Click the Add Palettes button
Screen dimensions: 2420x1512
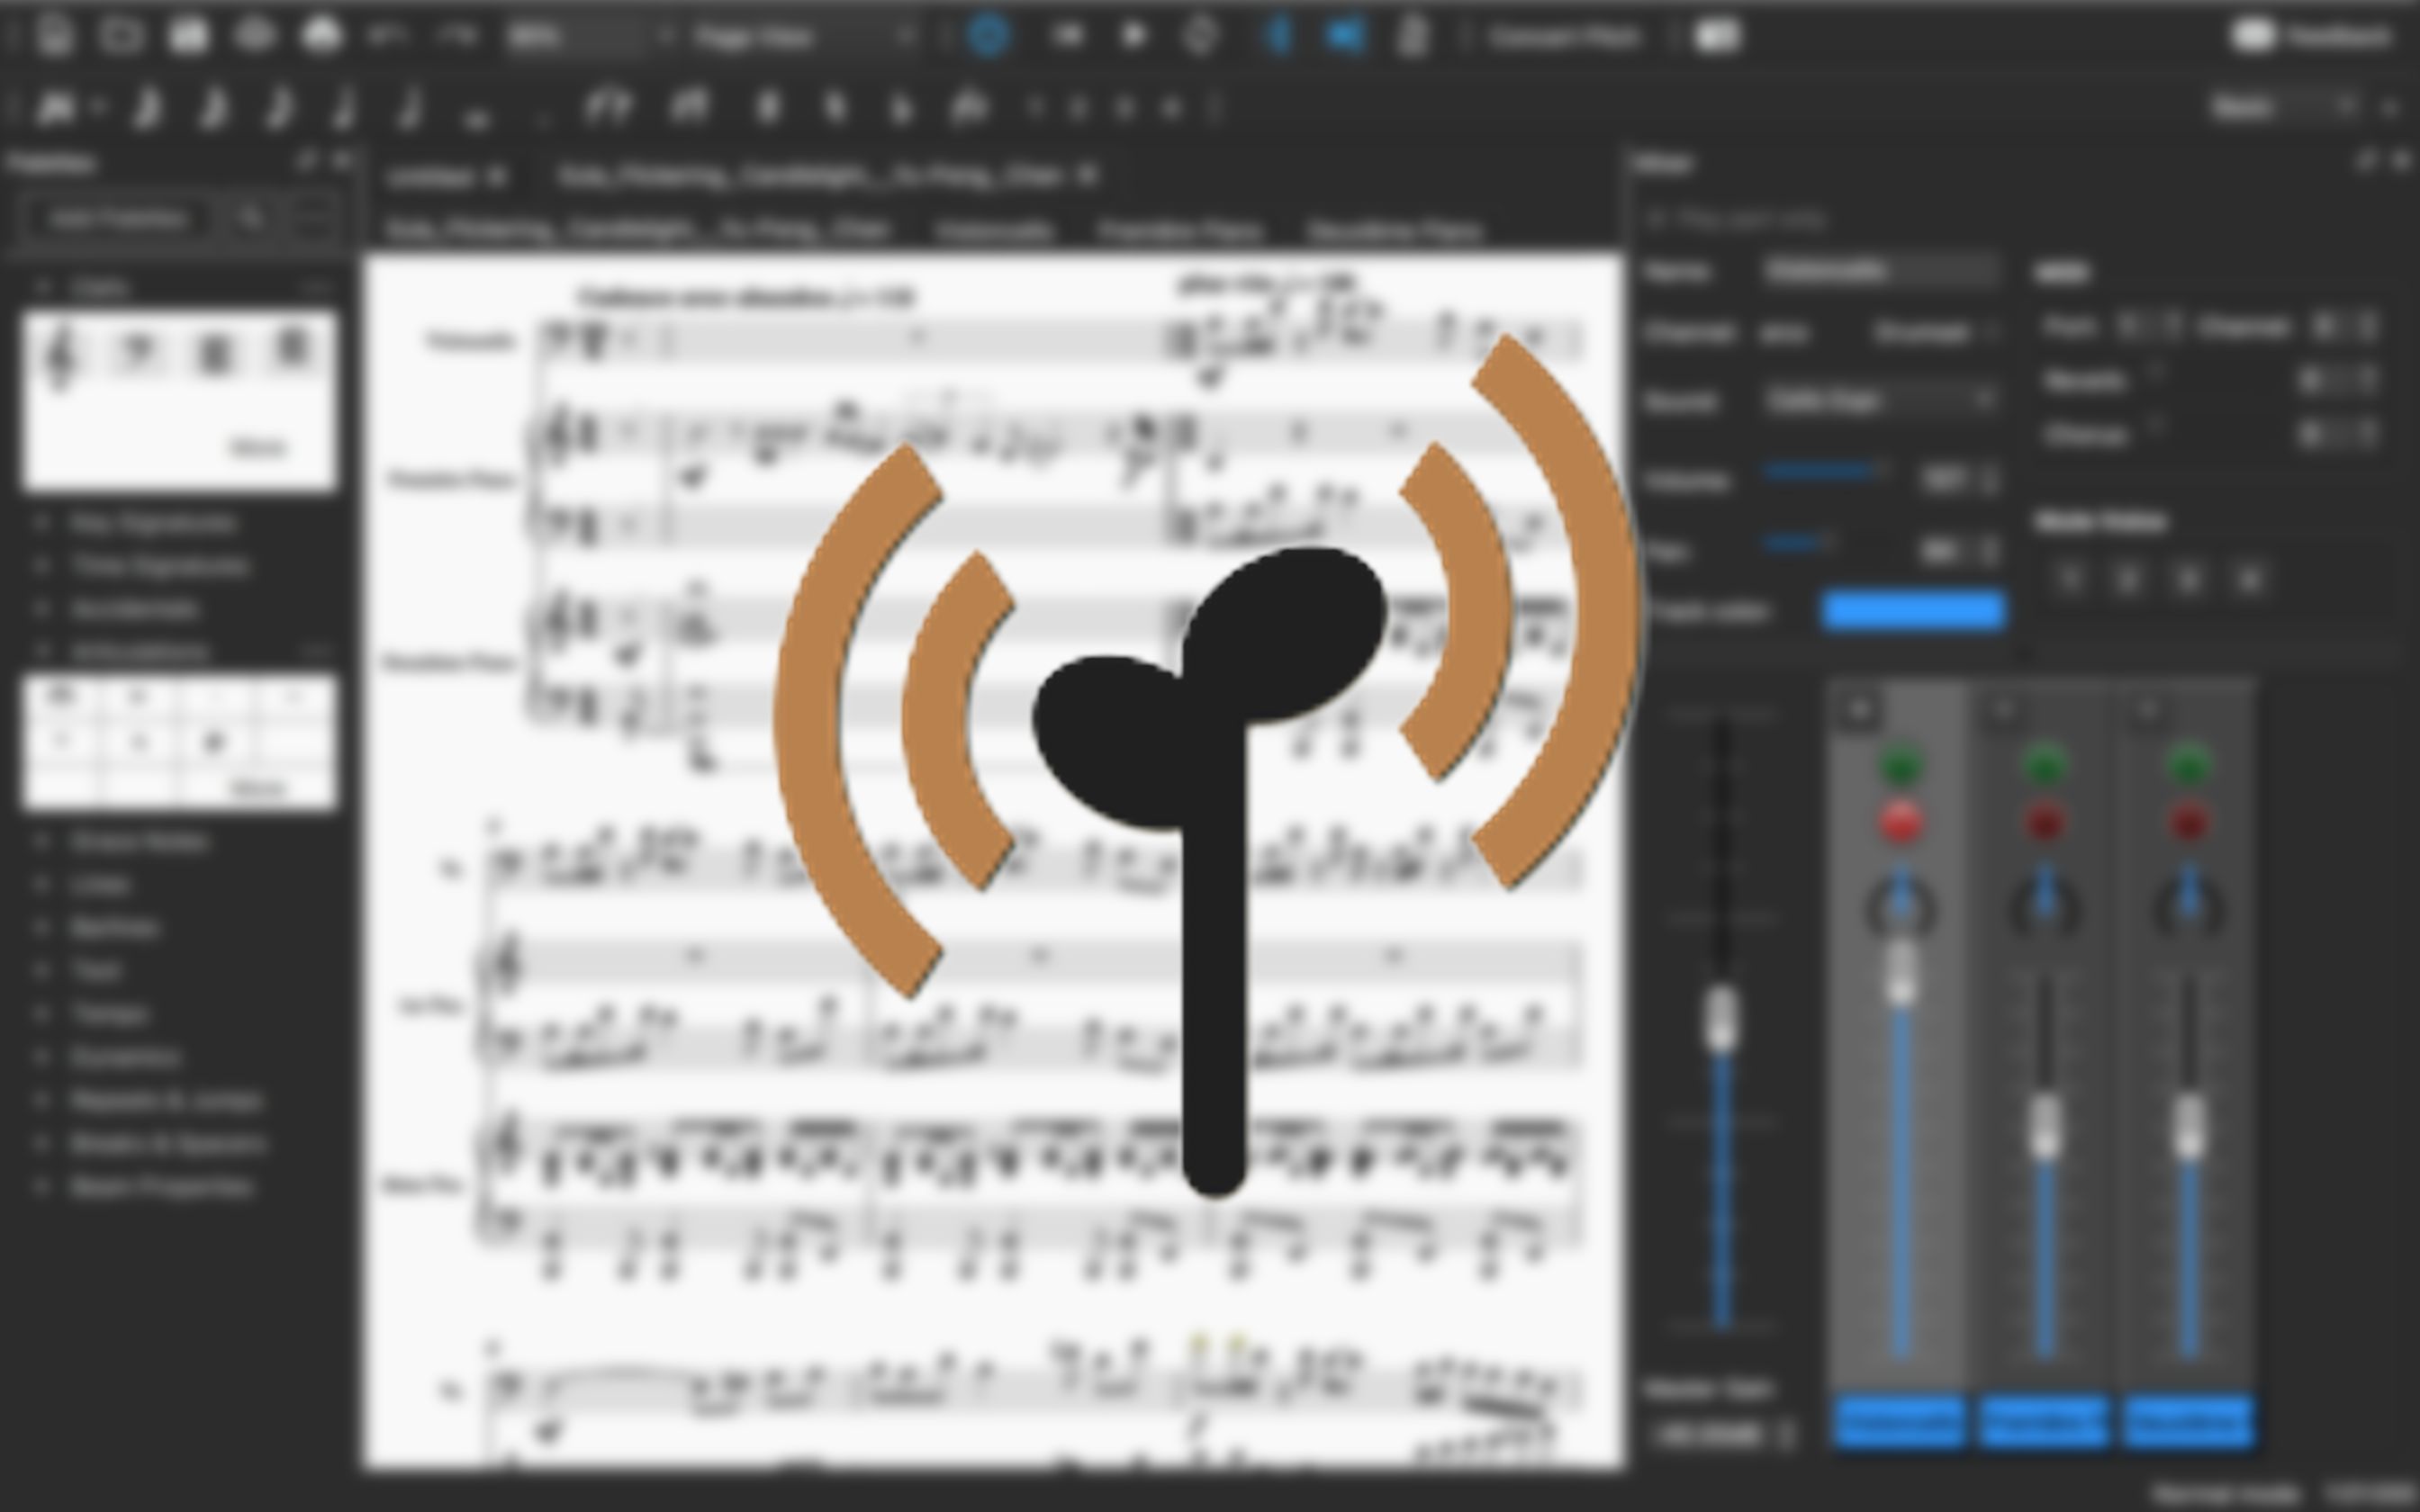(x=118, y=218)
